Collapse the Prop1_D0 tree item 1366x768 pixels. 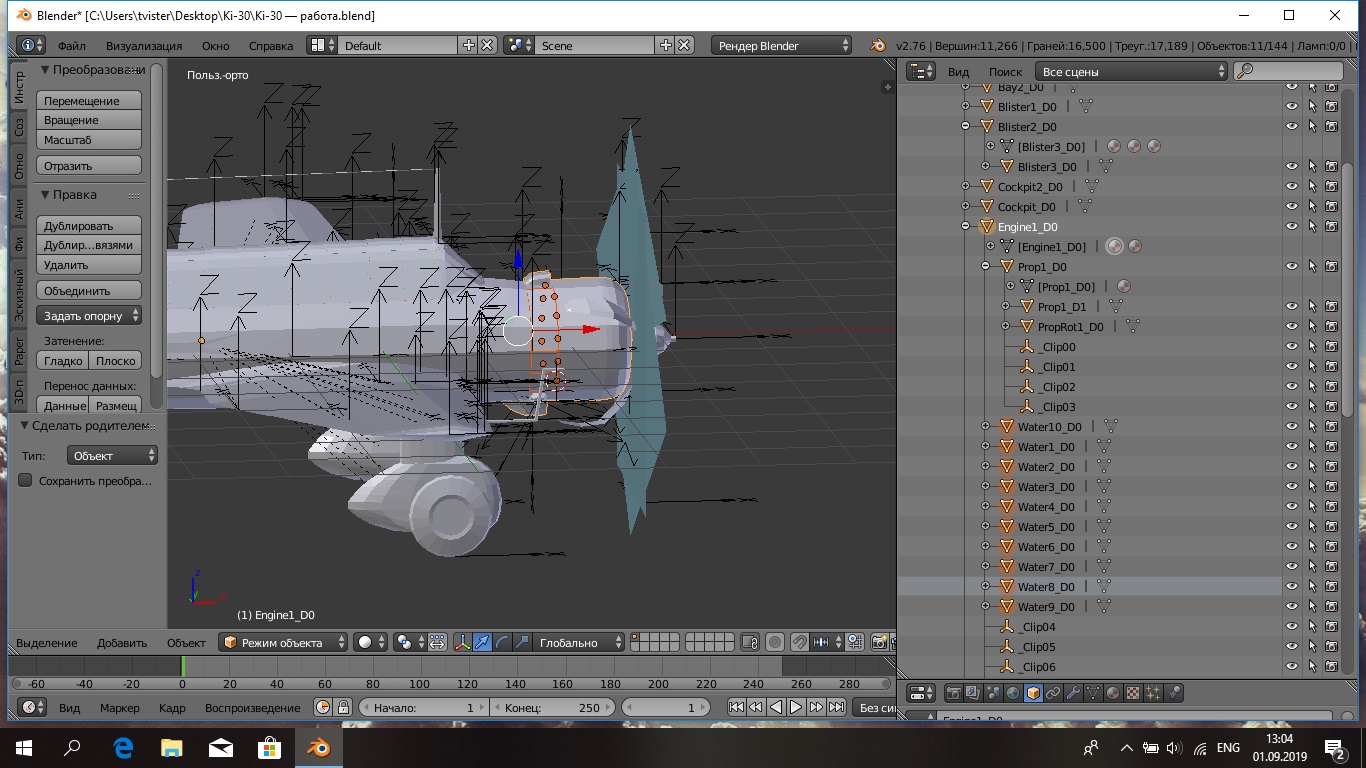[985, 267]
